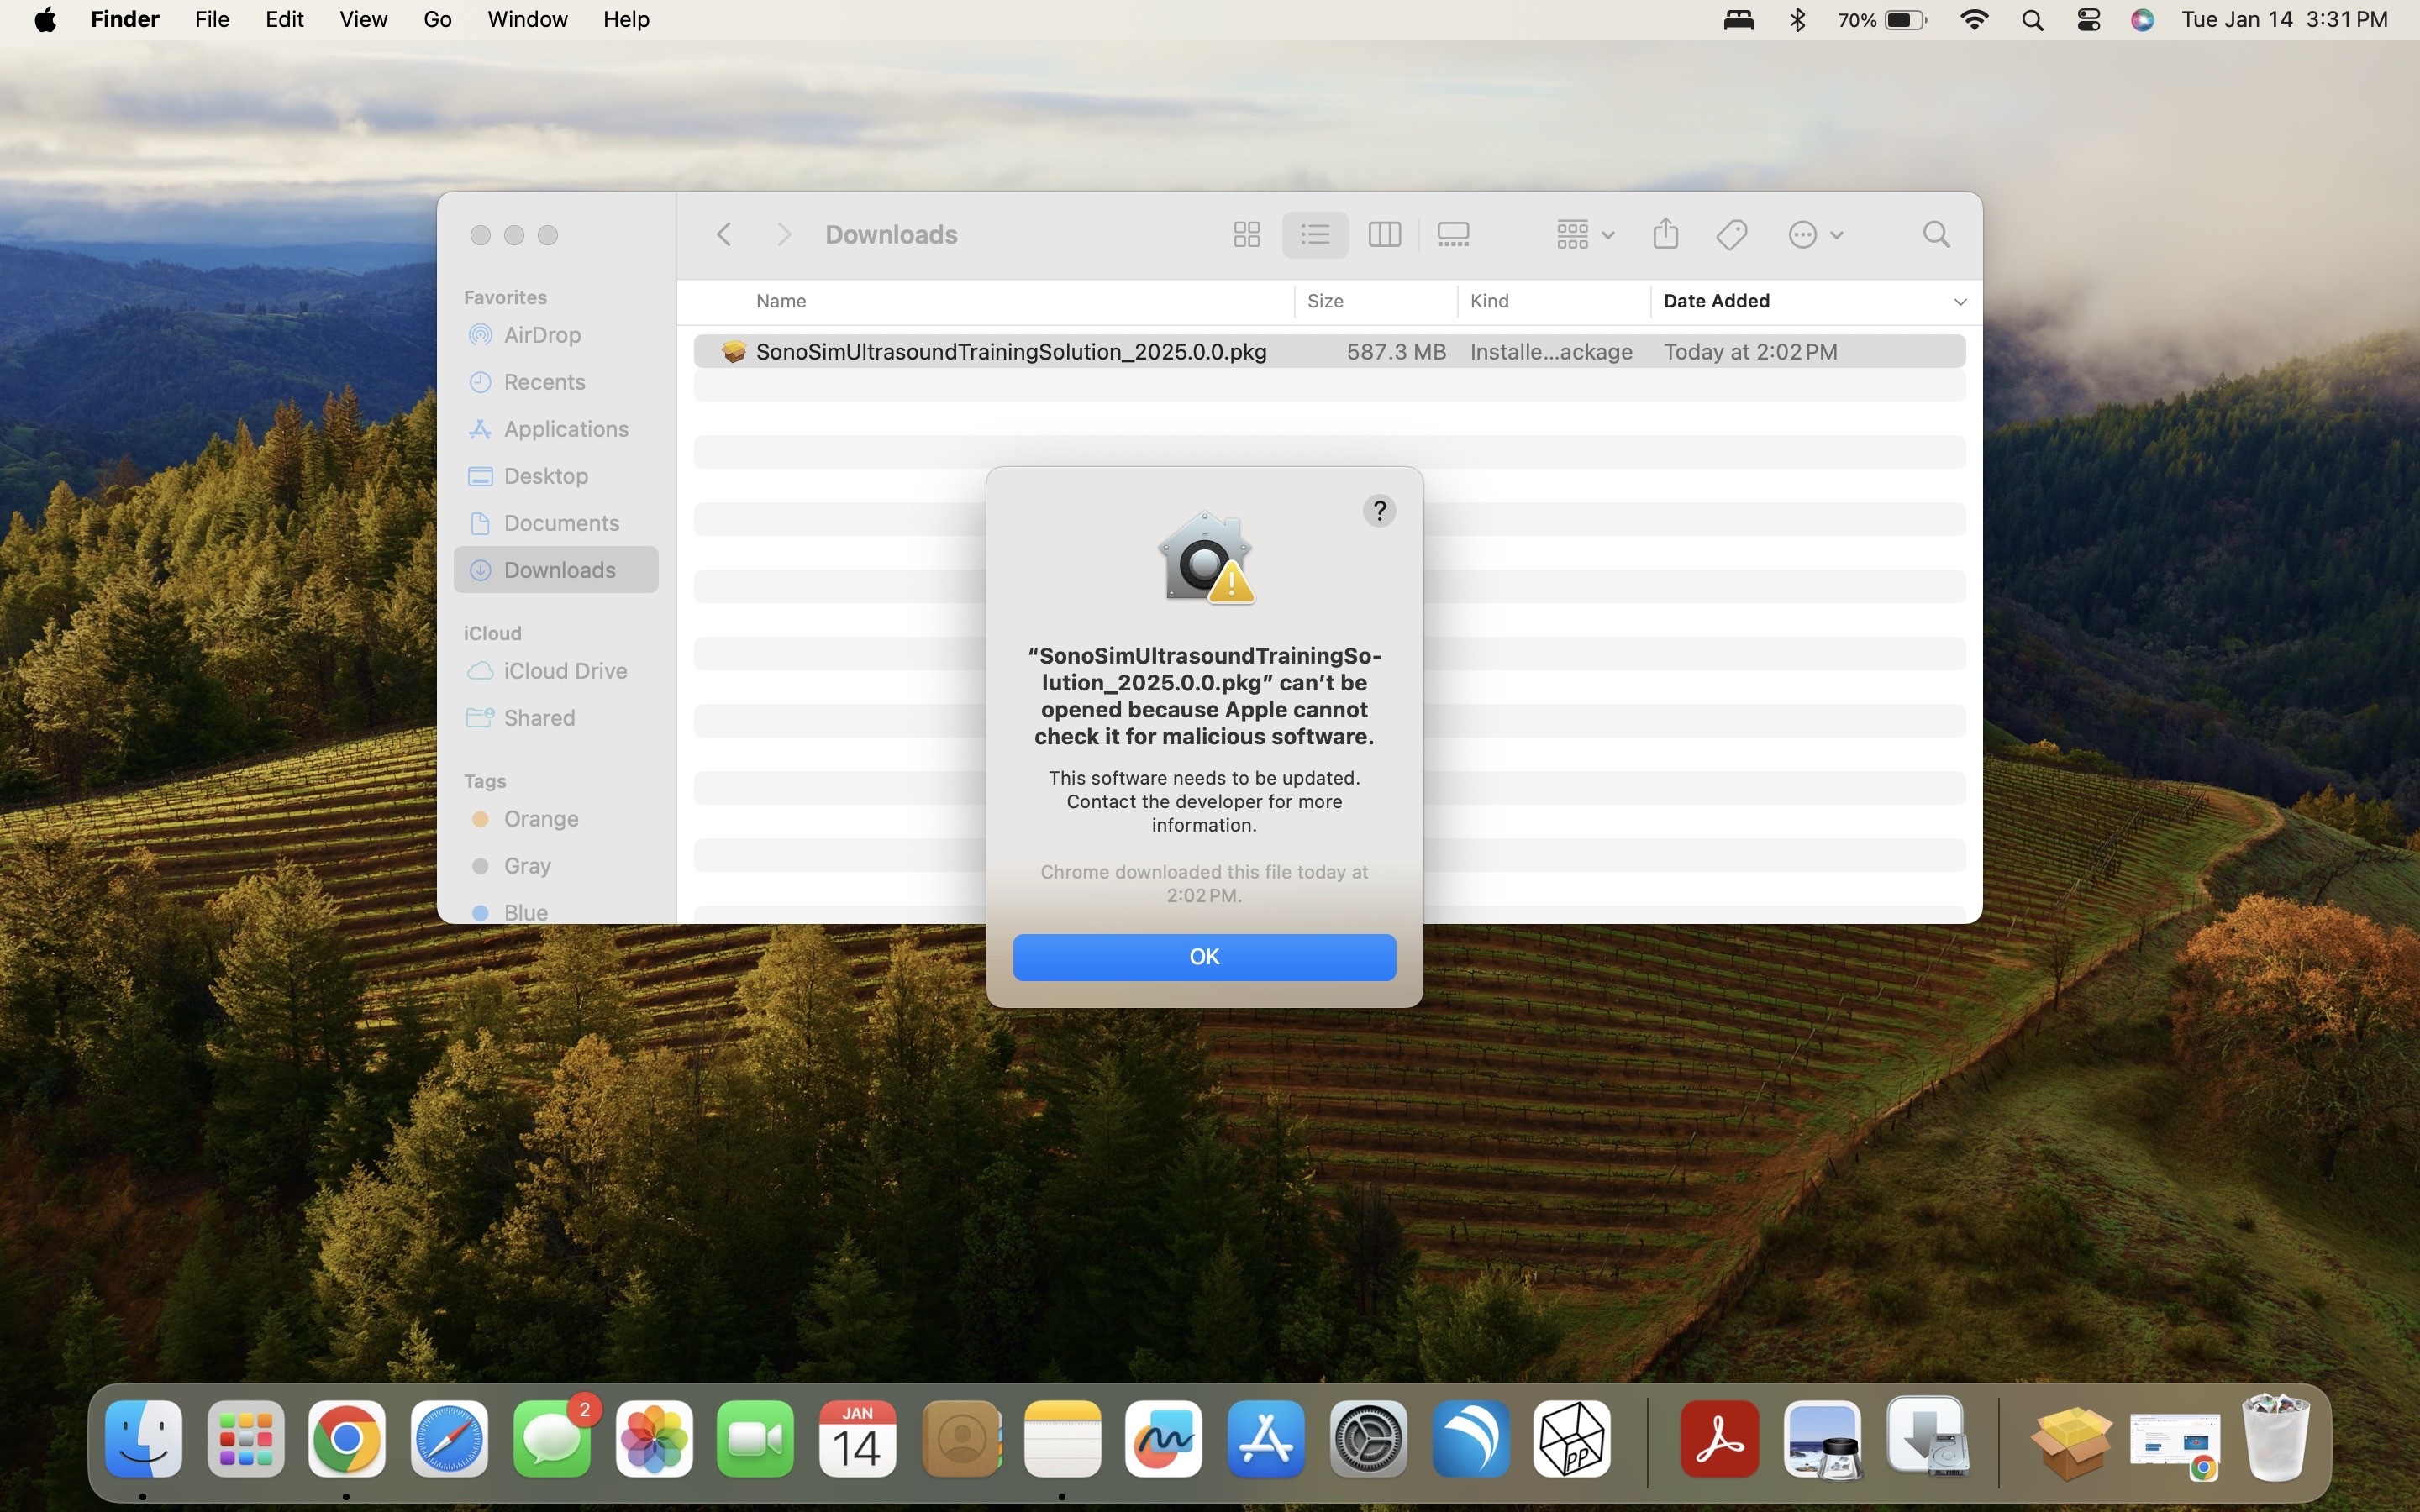Open System Settings from the Dock

(x=1369, y=1440)
